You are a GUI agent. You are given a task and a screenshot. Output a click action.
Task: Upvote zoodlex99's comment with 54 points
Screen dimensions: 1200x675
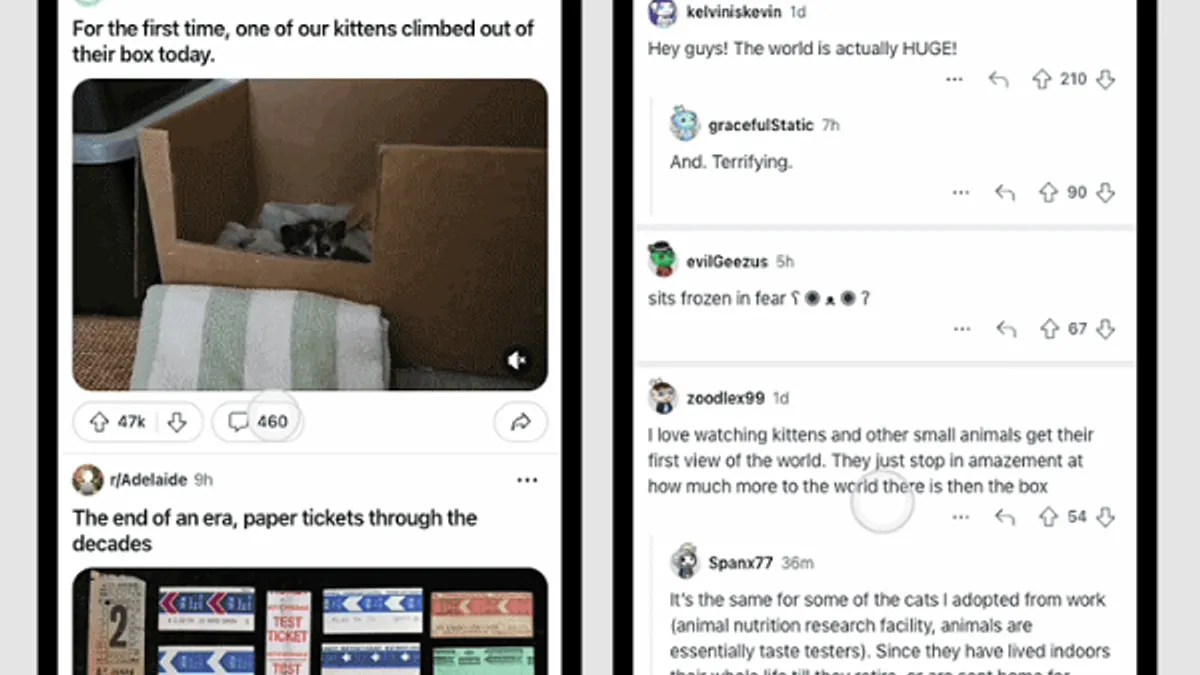click(x=1048, y=517)
